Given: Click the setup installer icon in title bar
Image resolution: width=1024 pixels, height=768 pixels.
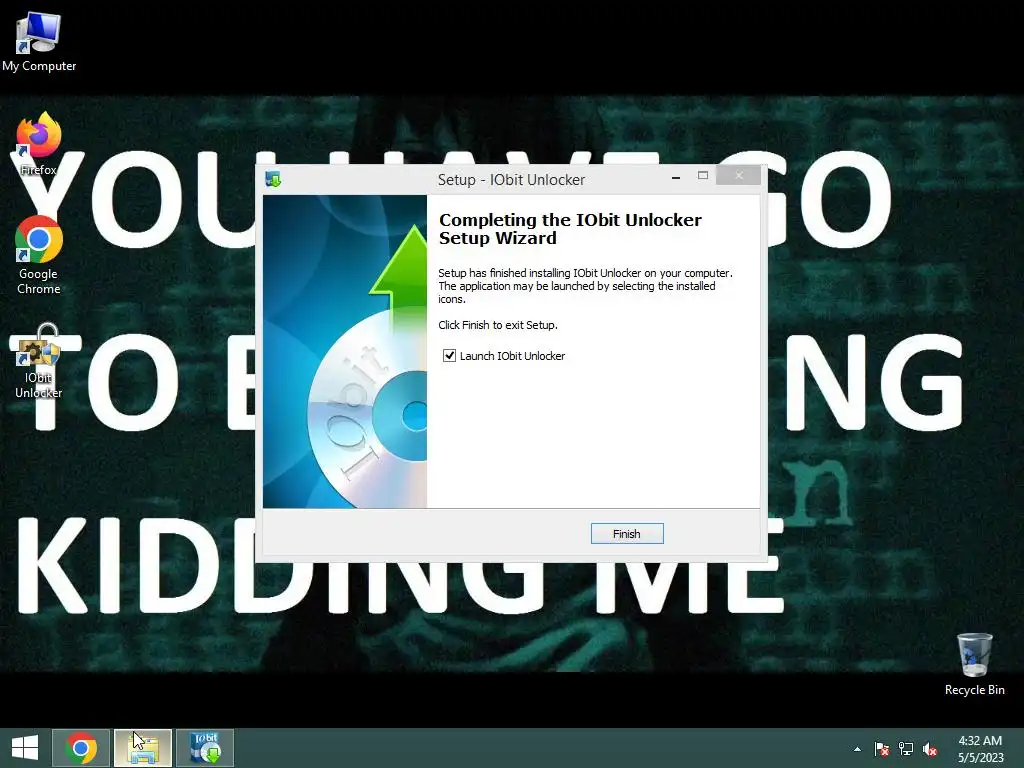Looking at the screenshot, I should [x=273, y=179].
